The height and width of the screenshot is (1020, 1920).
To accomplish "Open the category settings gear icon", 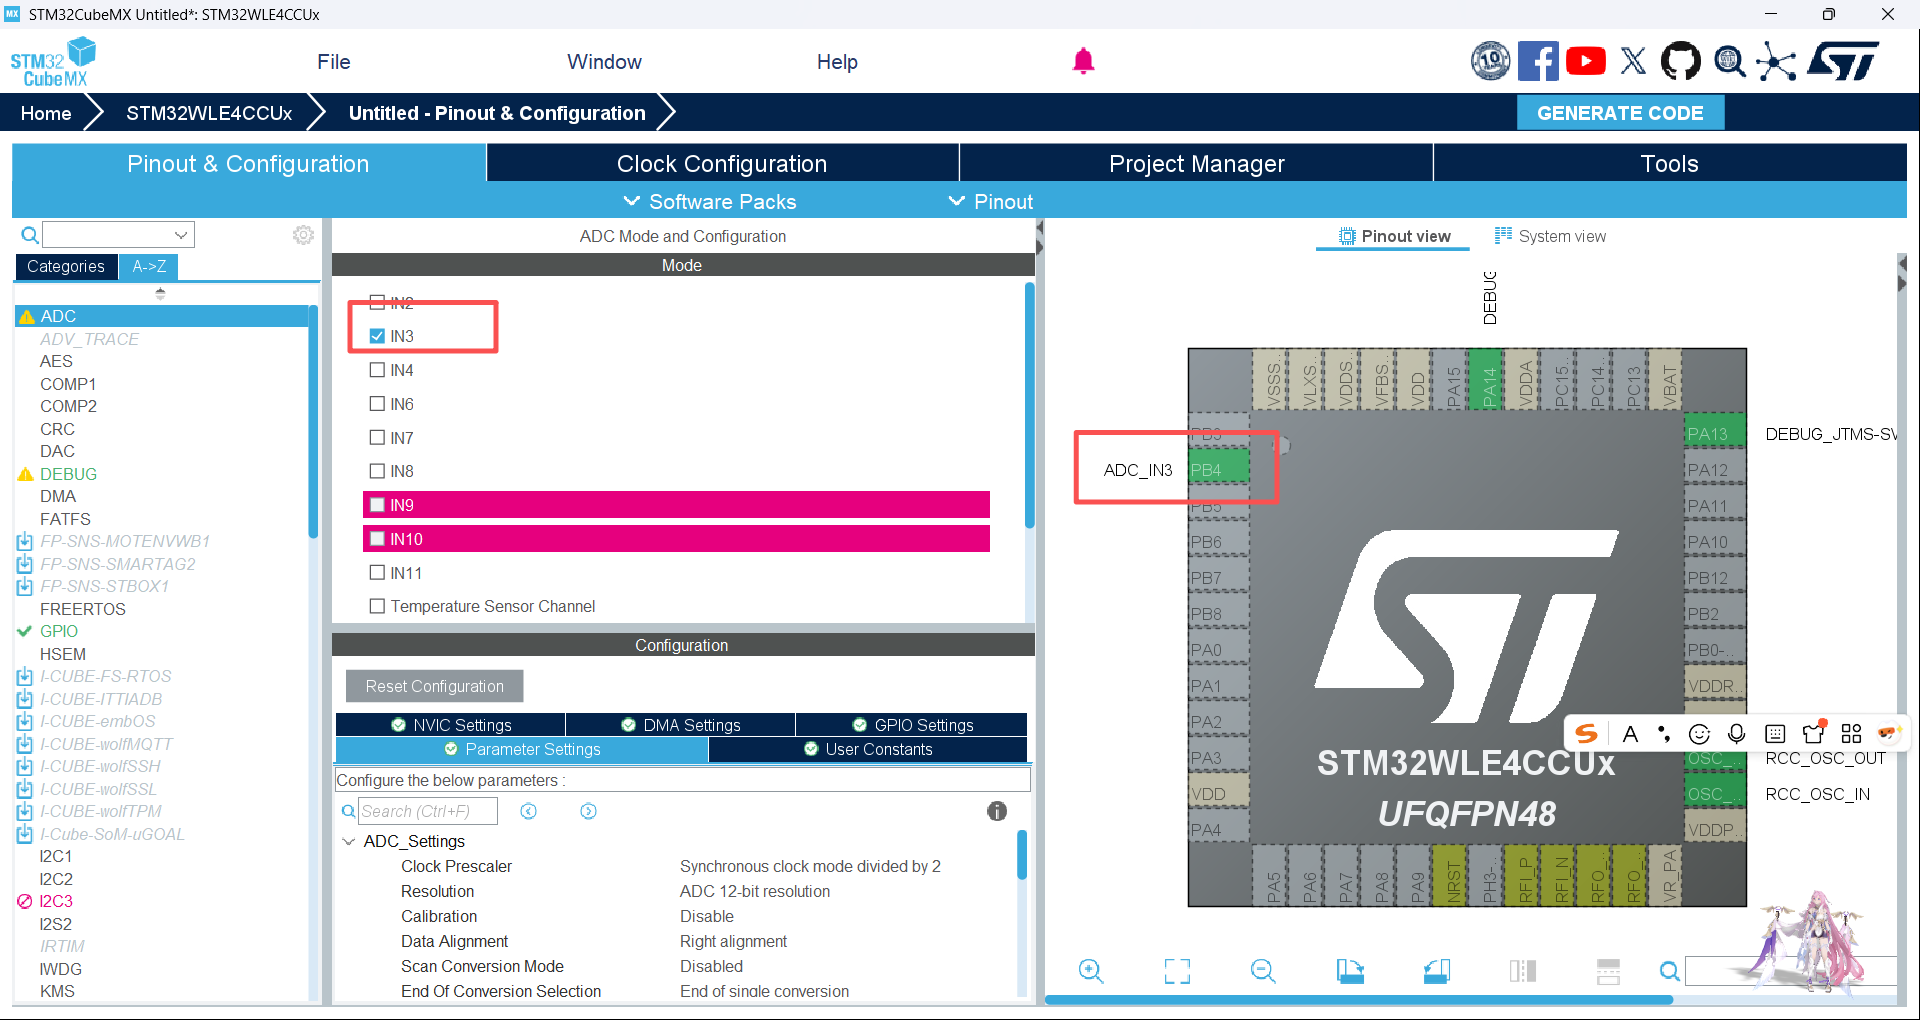I will [x=303, y=235].
